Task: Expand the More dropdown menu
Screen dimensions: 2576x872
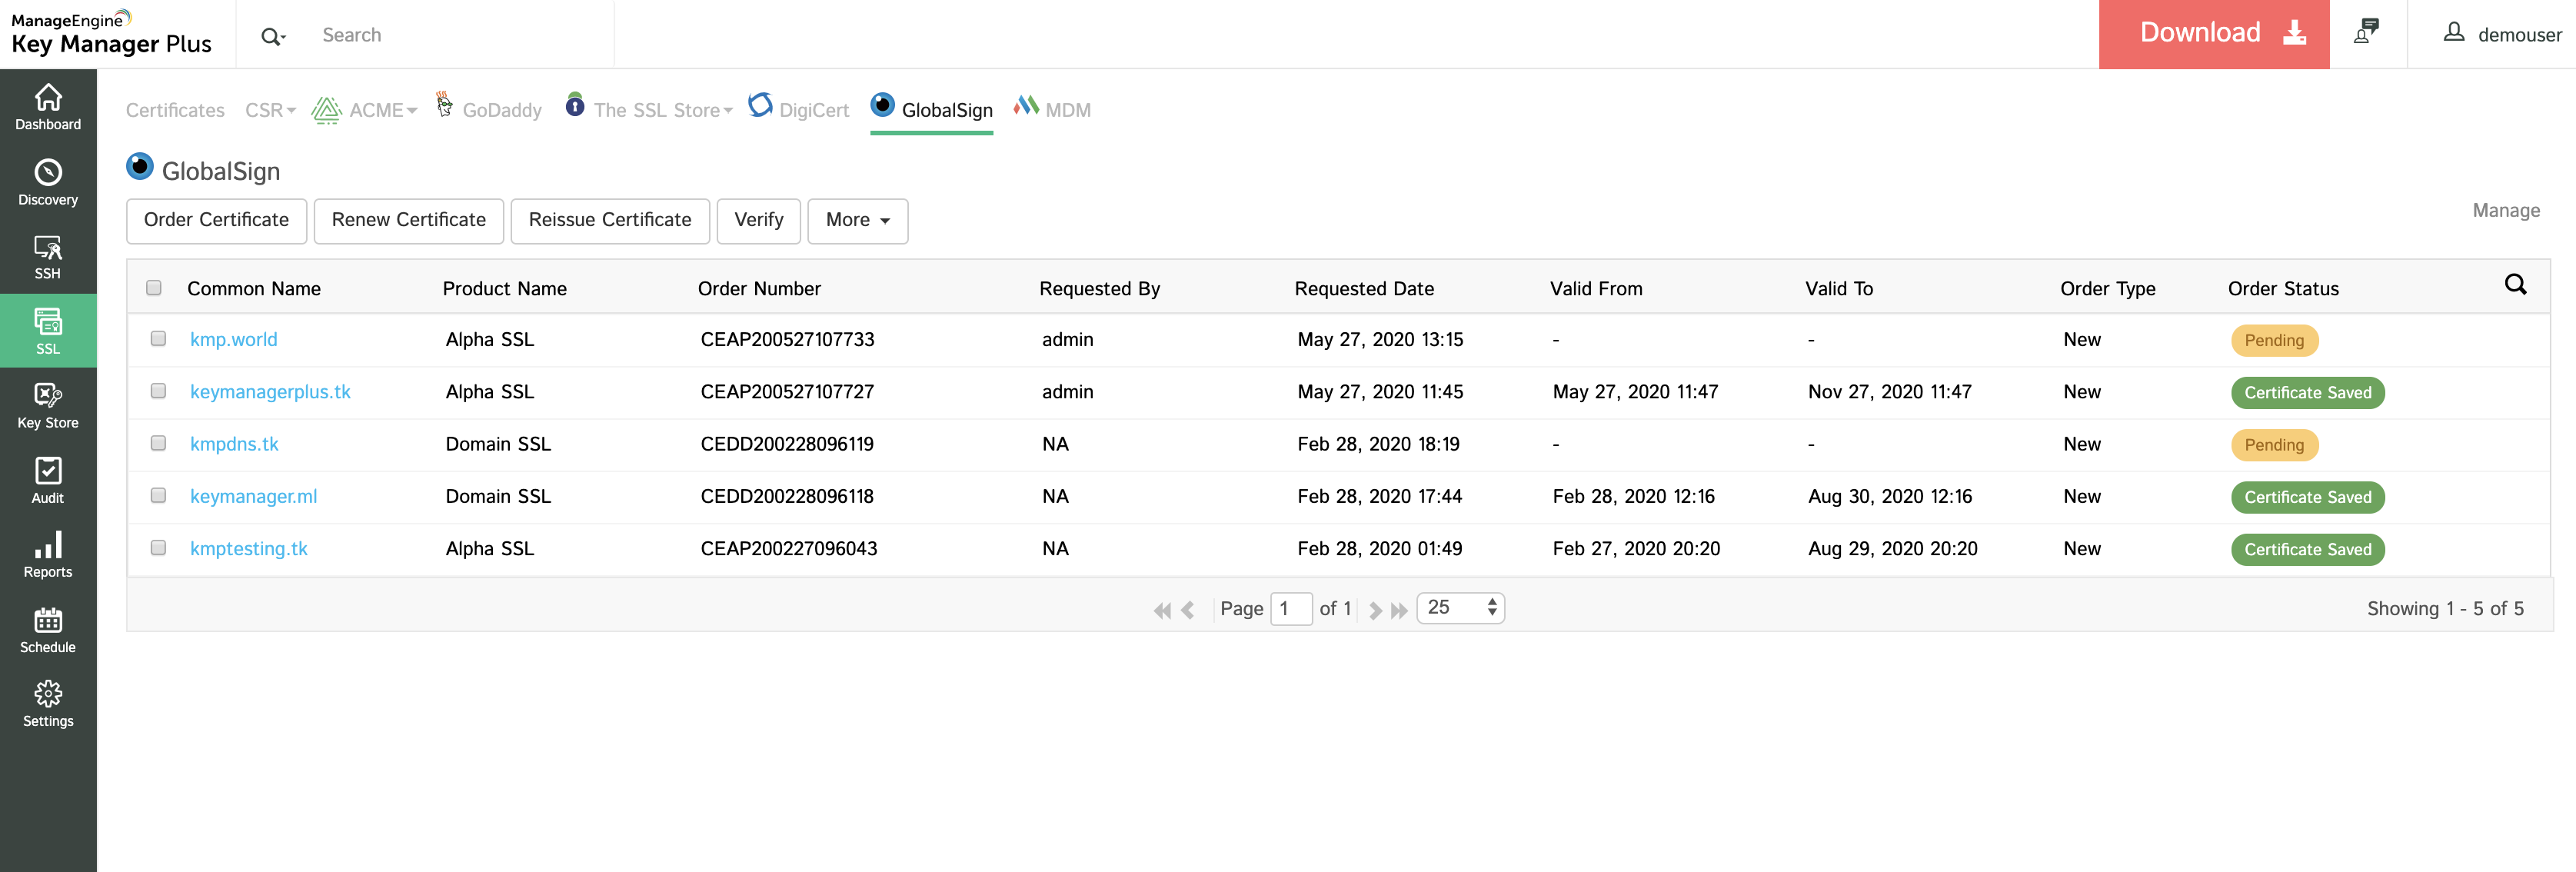Action: point(856,220)
